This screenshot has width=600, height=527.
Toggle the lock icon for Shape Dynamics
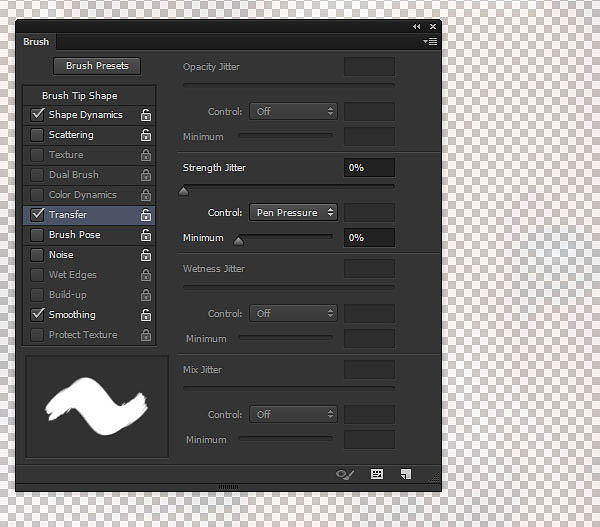click(x=146, y=115)
